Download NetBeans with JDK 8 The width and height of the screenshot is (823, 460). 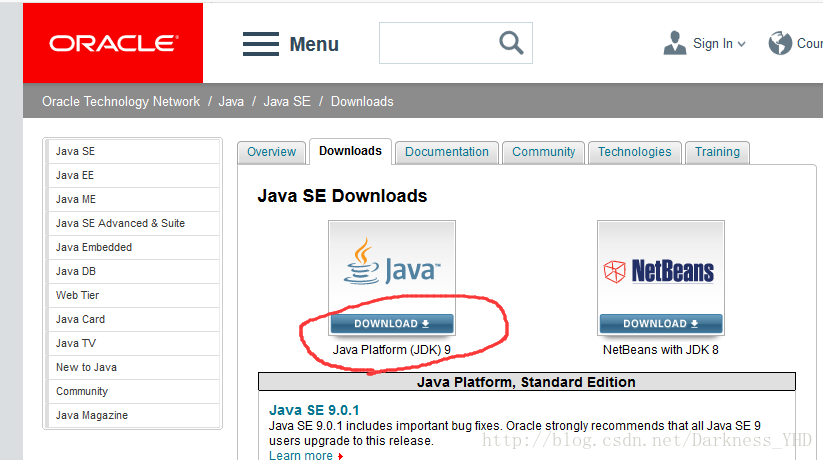661,323
